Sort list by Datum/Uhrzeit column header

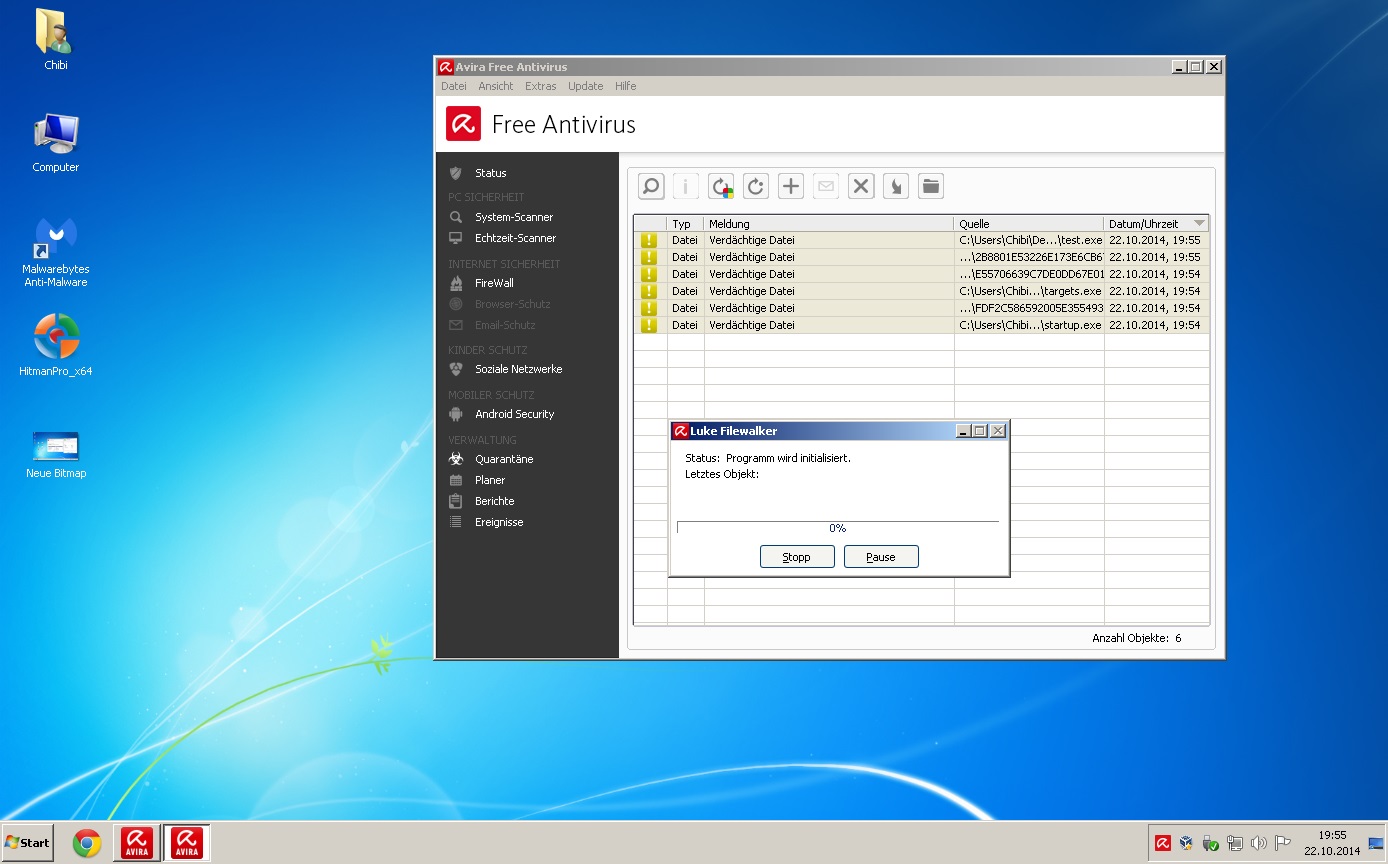pos(1157,224)
